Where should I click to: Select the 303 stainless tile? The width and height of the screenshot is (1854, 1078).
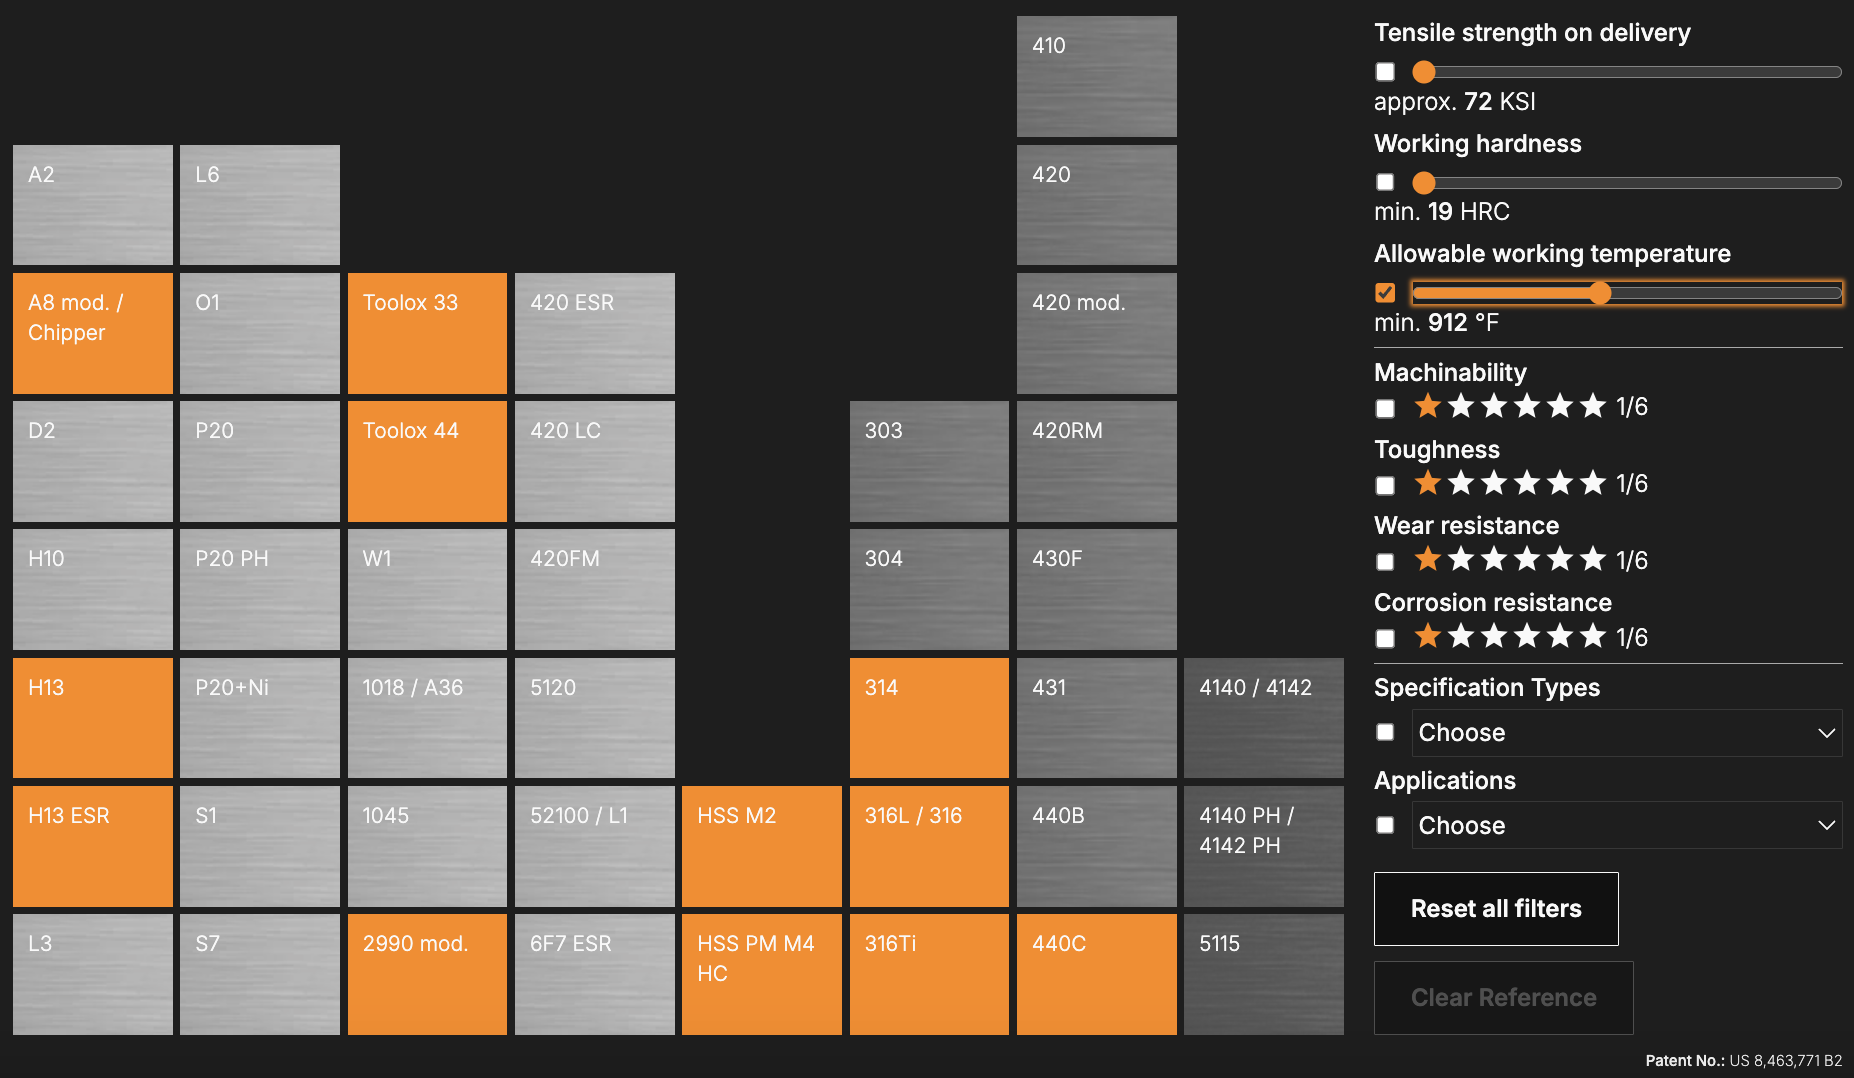point(929,461)
